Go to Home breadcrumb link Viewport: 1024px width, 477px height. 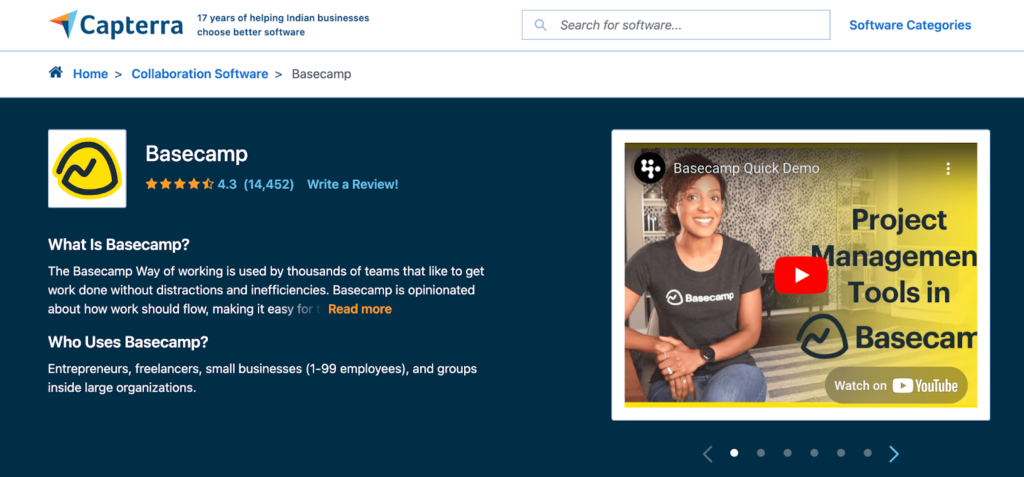coord(90,74)
